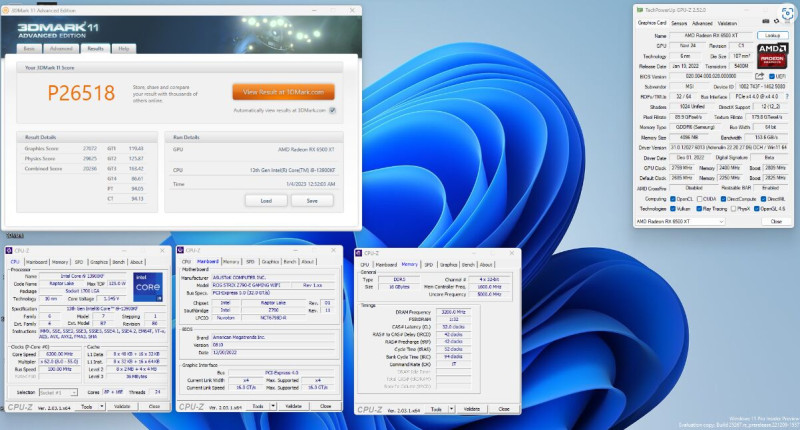This screenshot has height=430, width=800.
Task: Click the GPU-Z screenshot camera icon
Action: click(x=766, y=21)
